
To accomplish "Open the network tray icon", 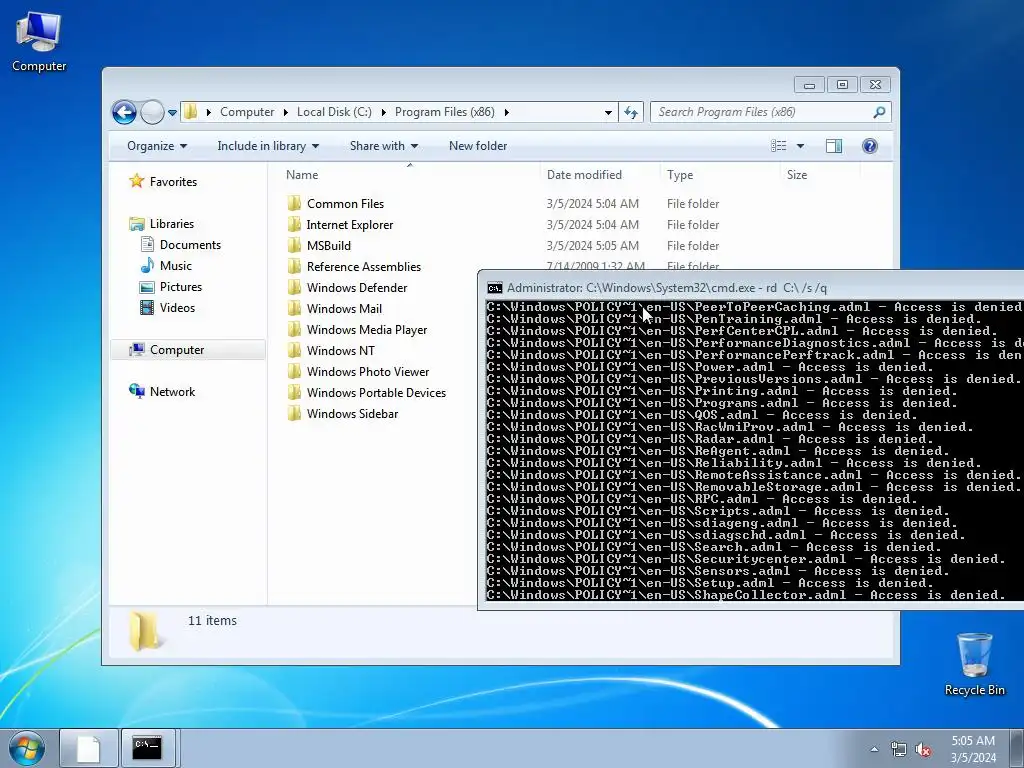I will point(899,749).
